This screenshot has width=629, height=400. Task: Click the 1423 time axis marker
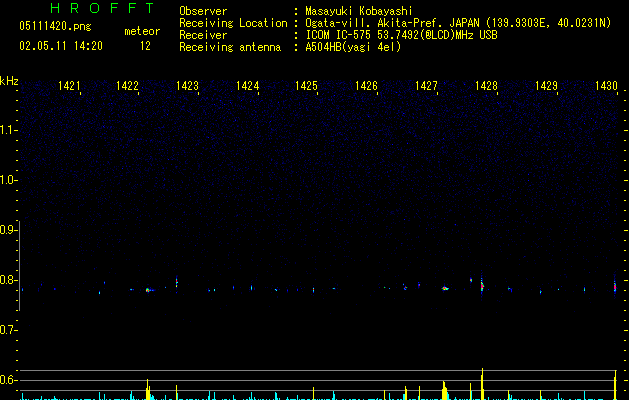point(187,86)
